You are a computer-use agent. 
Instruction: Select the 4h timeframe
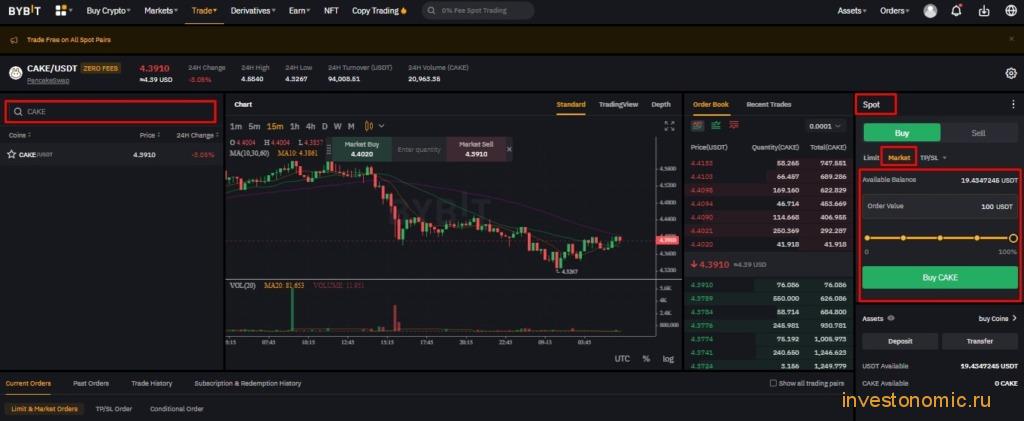pos(310,126)
